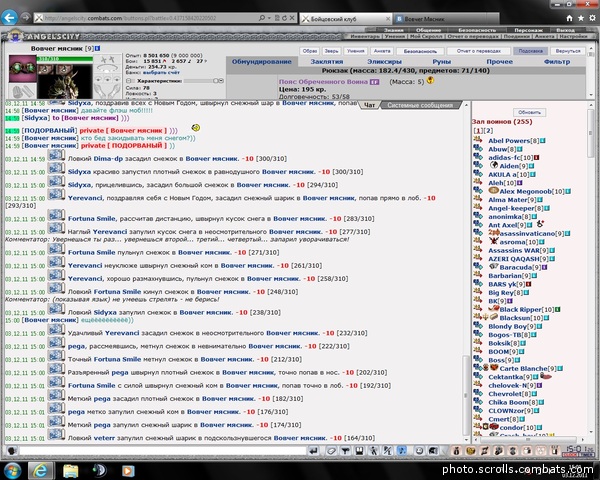Click the browser home icon

coord(569,18)
